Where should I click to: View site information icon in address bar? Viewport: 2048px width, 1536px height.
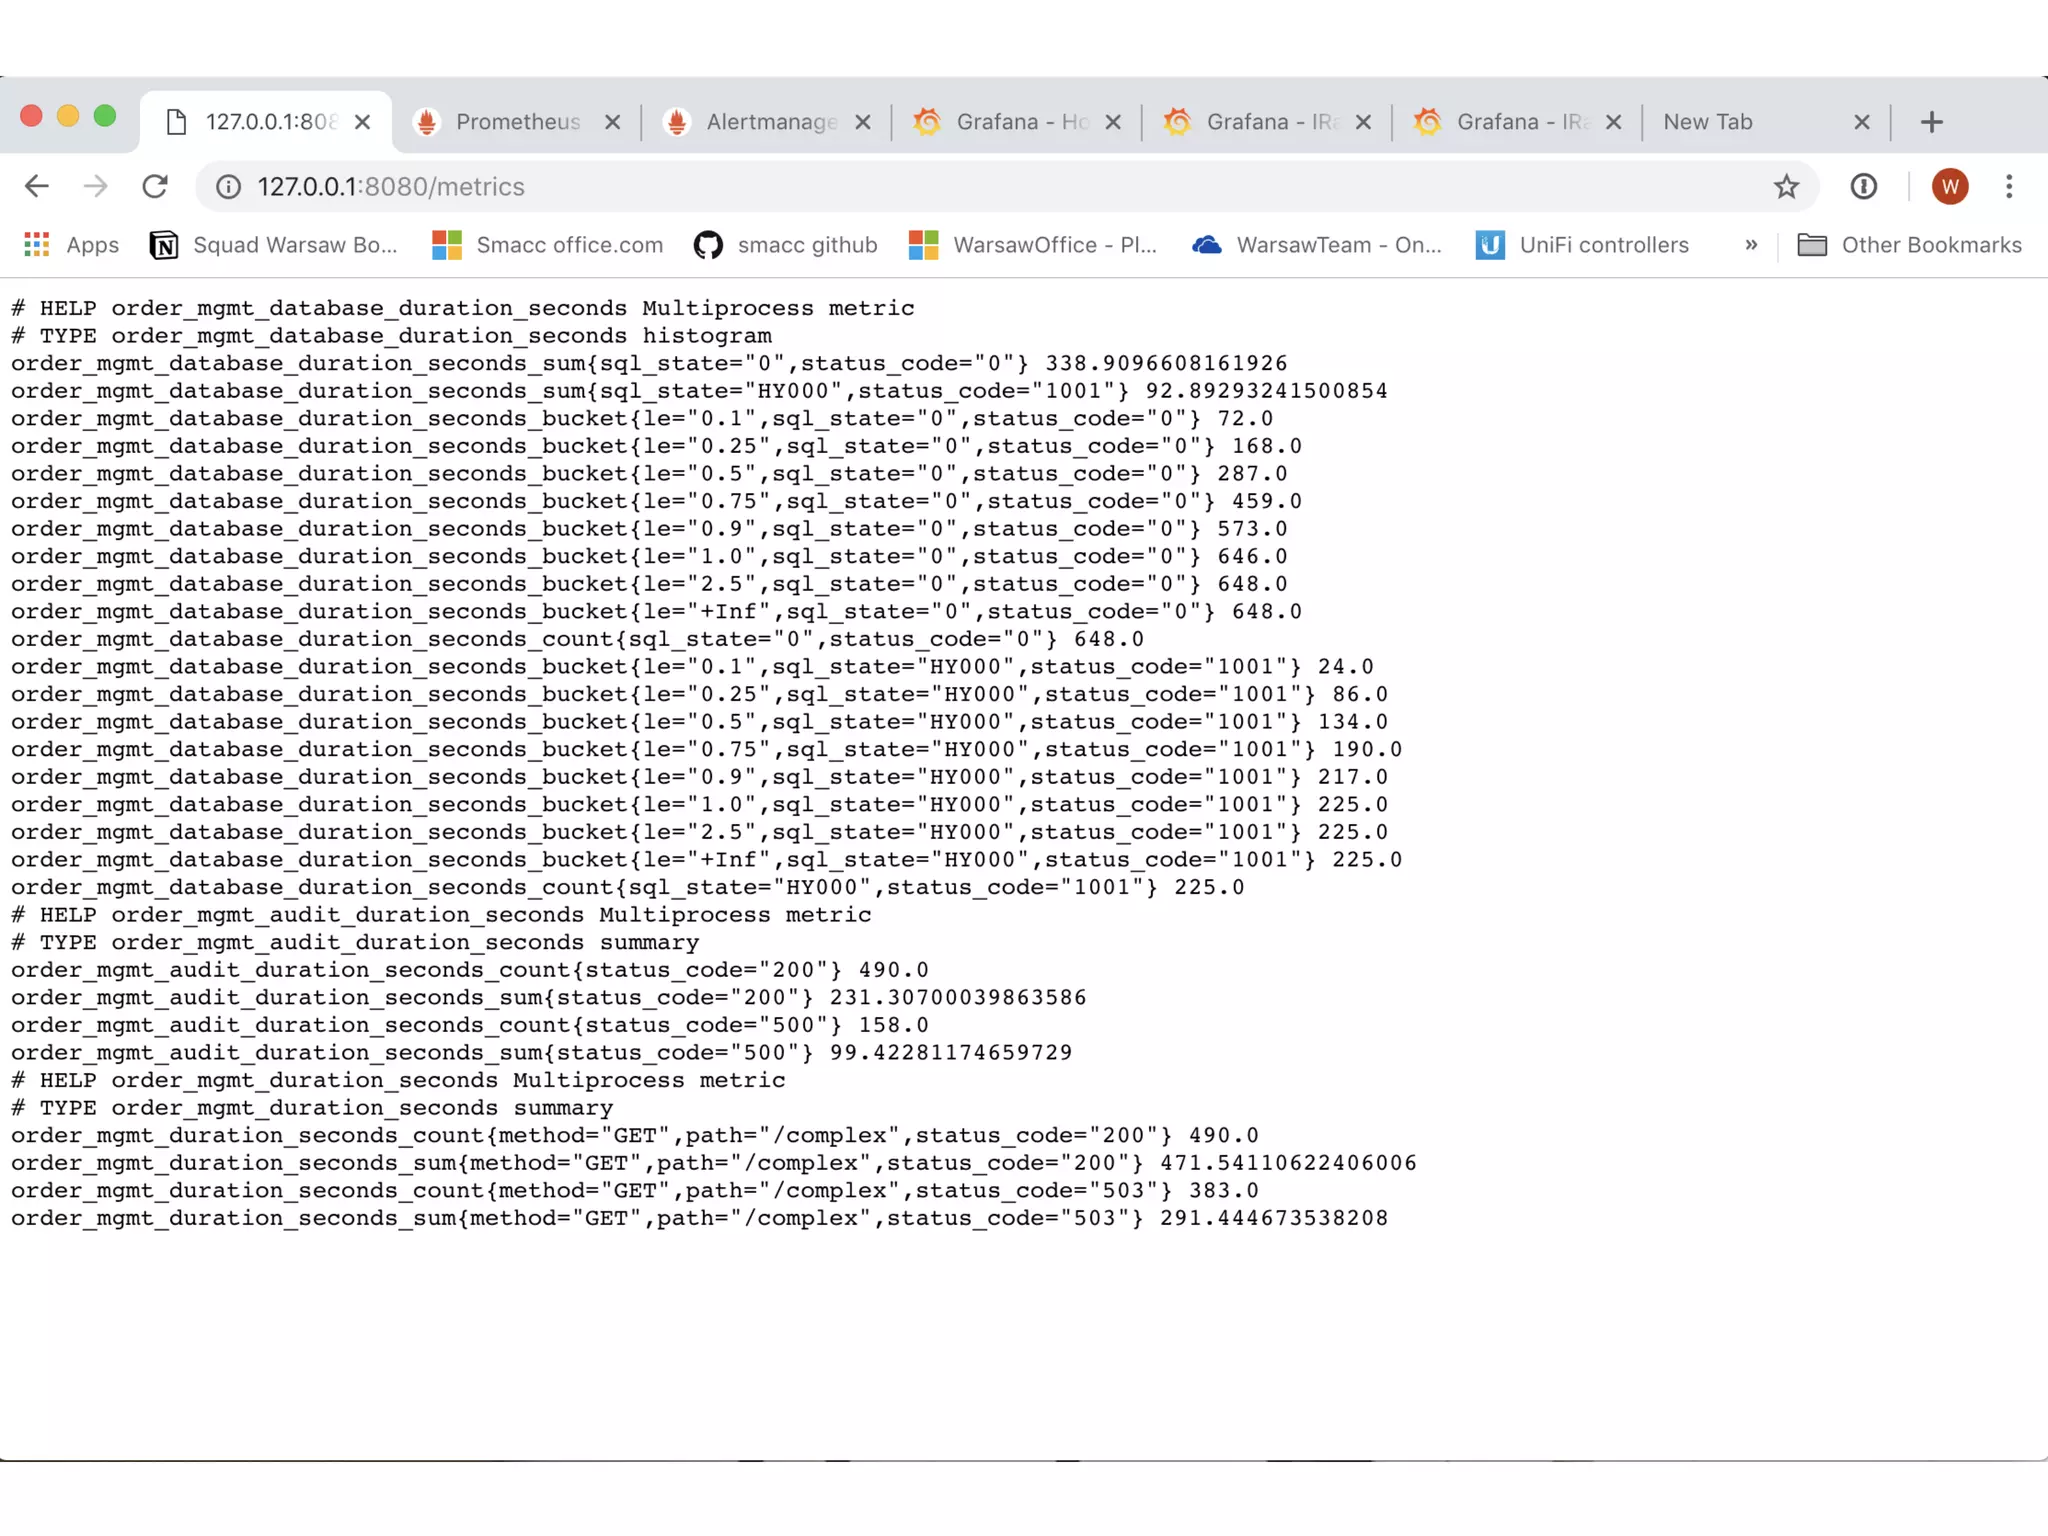coord(229,187)
